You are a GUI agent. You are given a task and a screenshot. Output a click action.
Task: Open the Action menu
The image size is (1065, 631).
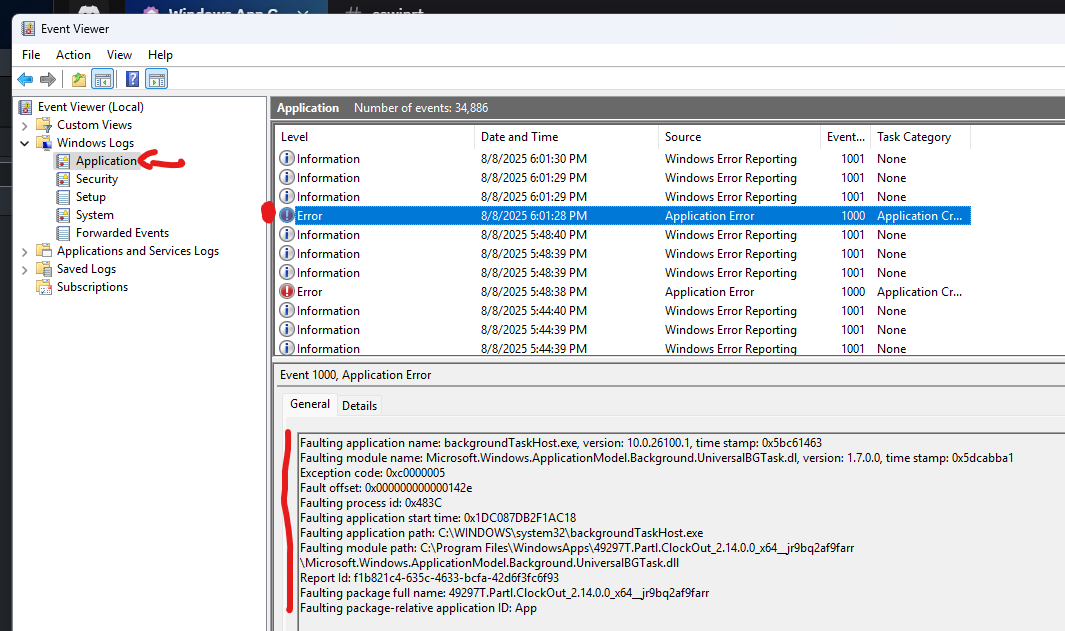pos(73,55)
